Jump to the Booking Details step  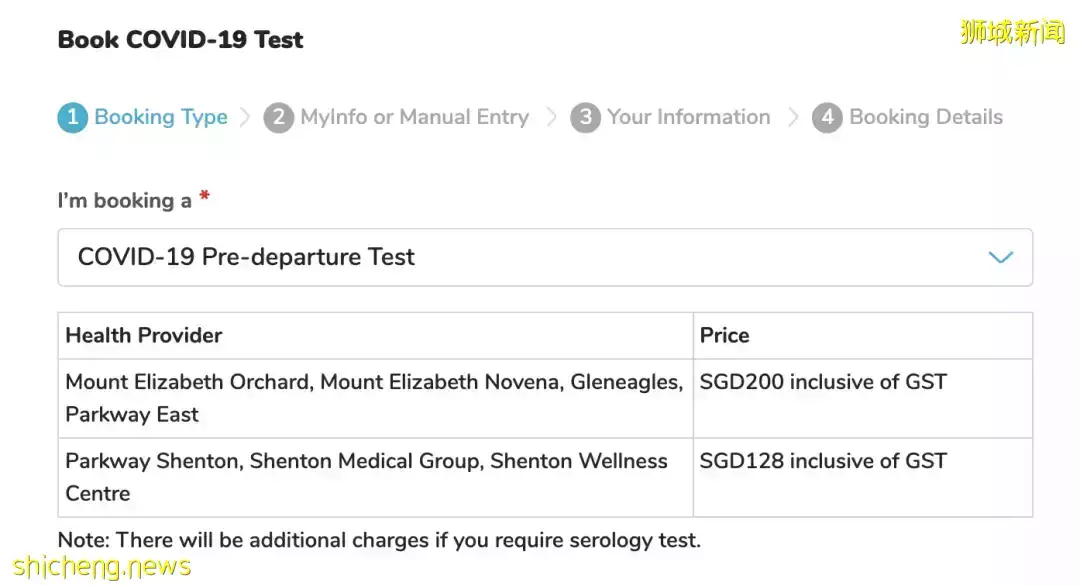point(925,118)
